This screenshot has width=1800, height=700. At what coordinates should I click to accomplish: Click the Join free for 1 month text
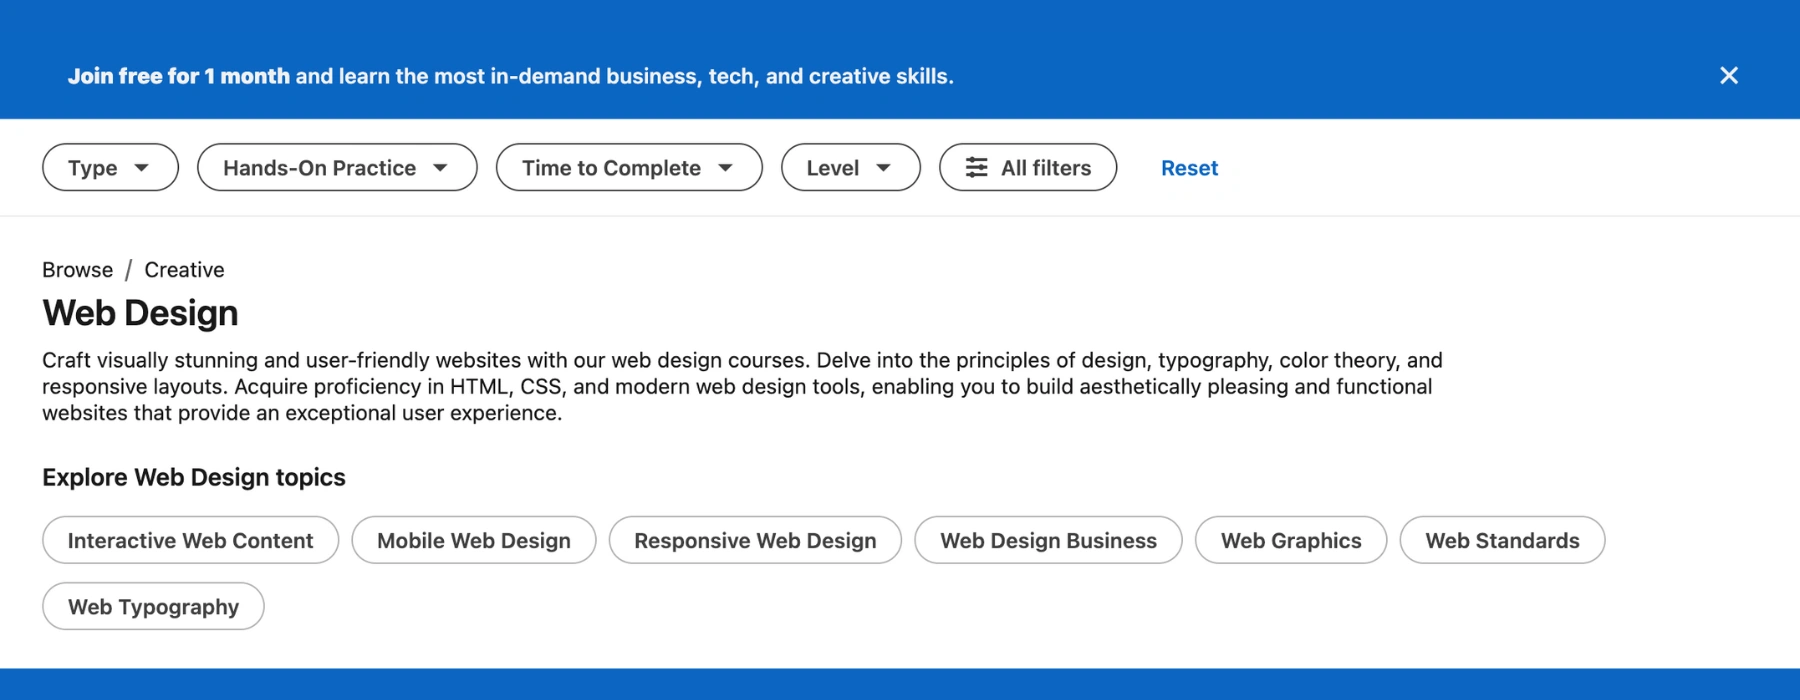(x=178, y=76)
